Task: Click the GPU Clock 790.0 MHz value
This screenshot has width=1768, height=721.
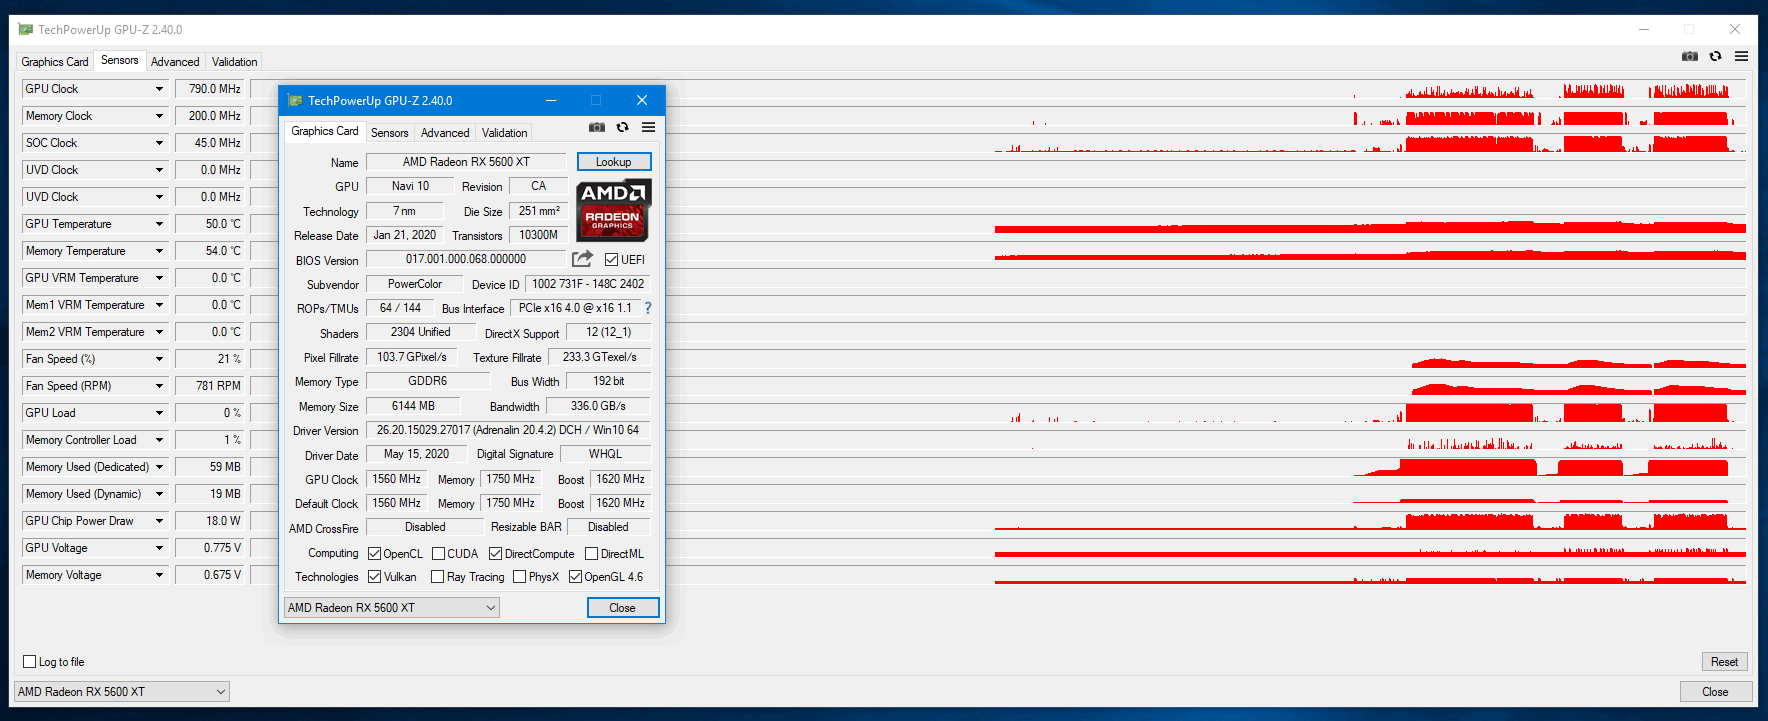Action: 210,89
